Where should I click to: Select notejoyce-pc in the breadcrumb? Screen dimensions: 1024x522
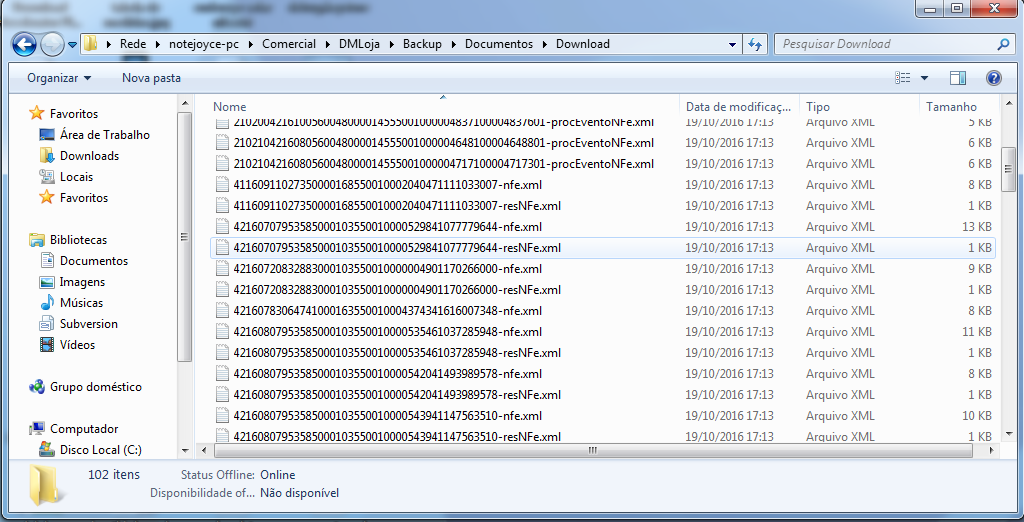point(206,44)
